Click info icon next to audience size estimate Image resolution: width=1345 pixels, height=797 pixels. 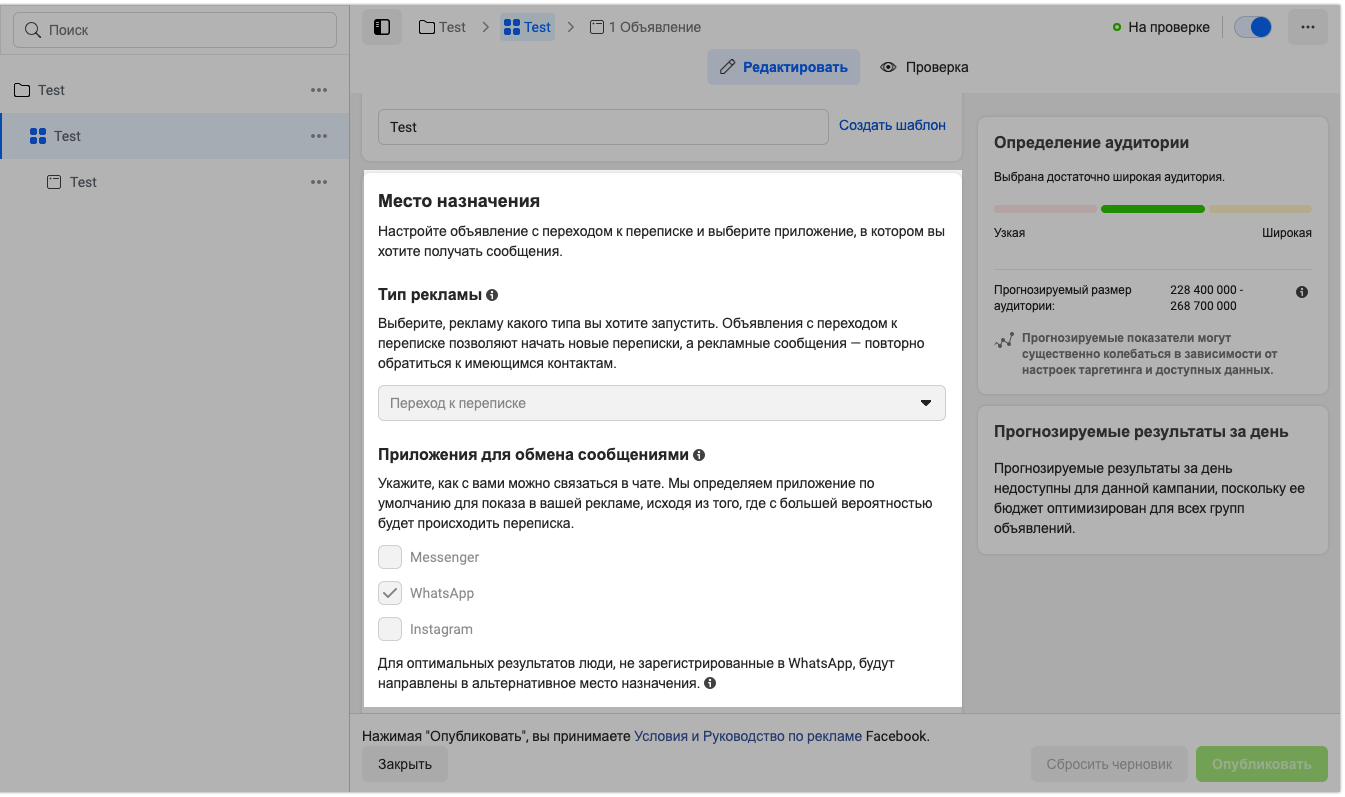(1302, 292)
